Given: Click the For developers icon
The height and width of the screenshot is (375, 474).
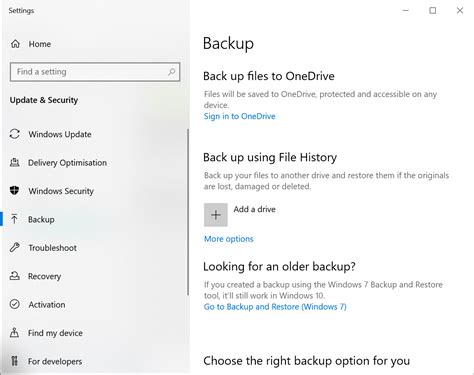Looking at the screenshot, I should pyautogui.click(x=14, y=361).
